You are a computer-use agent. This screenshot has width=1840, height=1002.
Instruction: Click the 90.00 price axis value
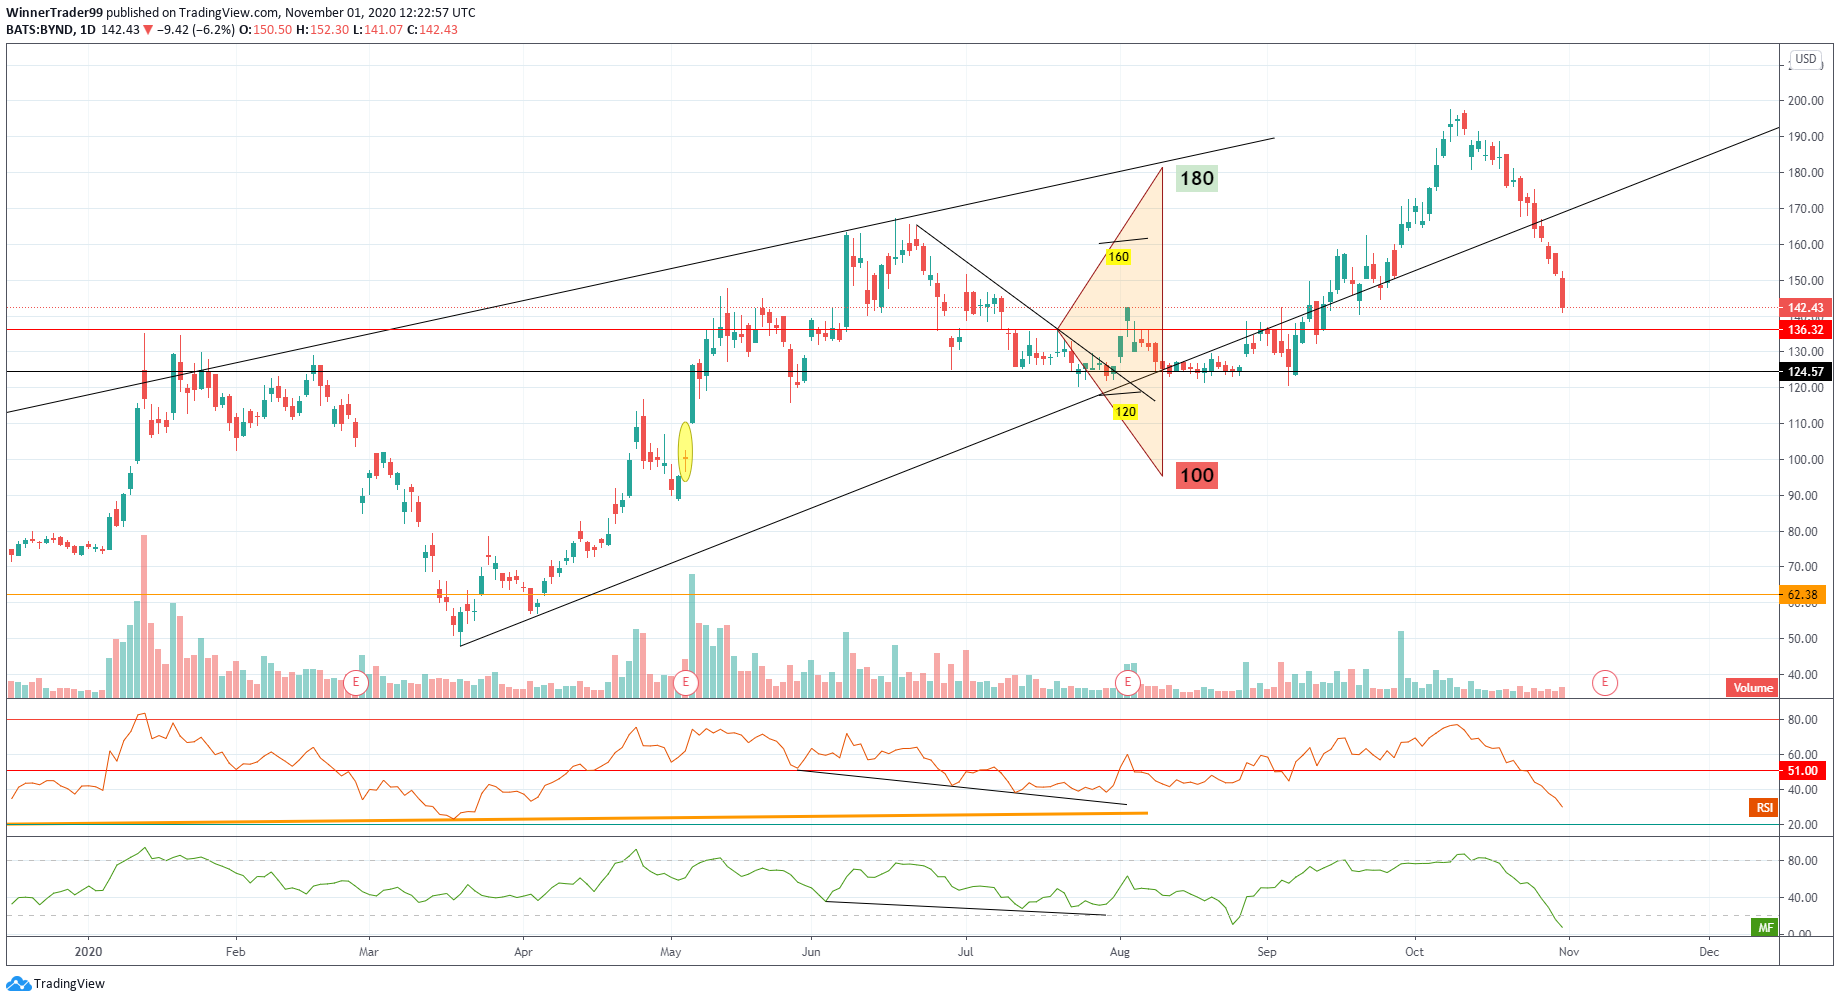pyautogui.click(x=1802, y=496)
